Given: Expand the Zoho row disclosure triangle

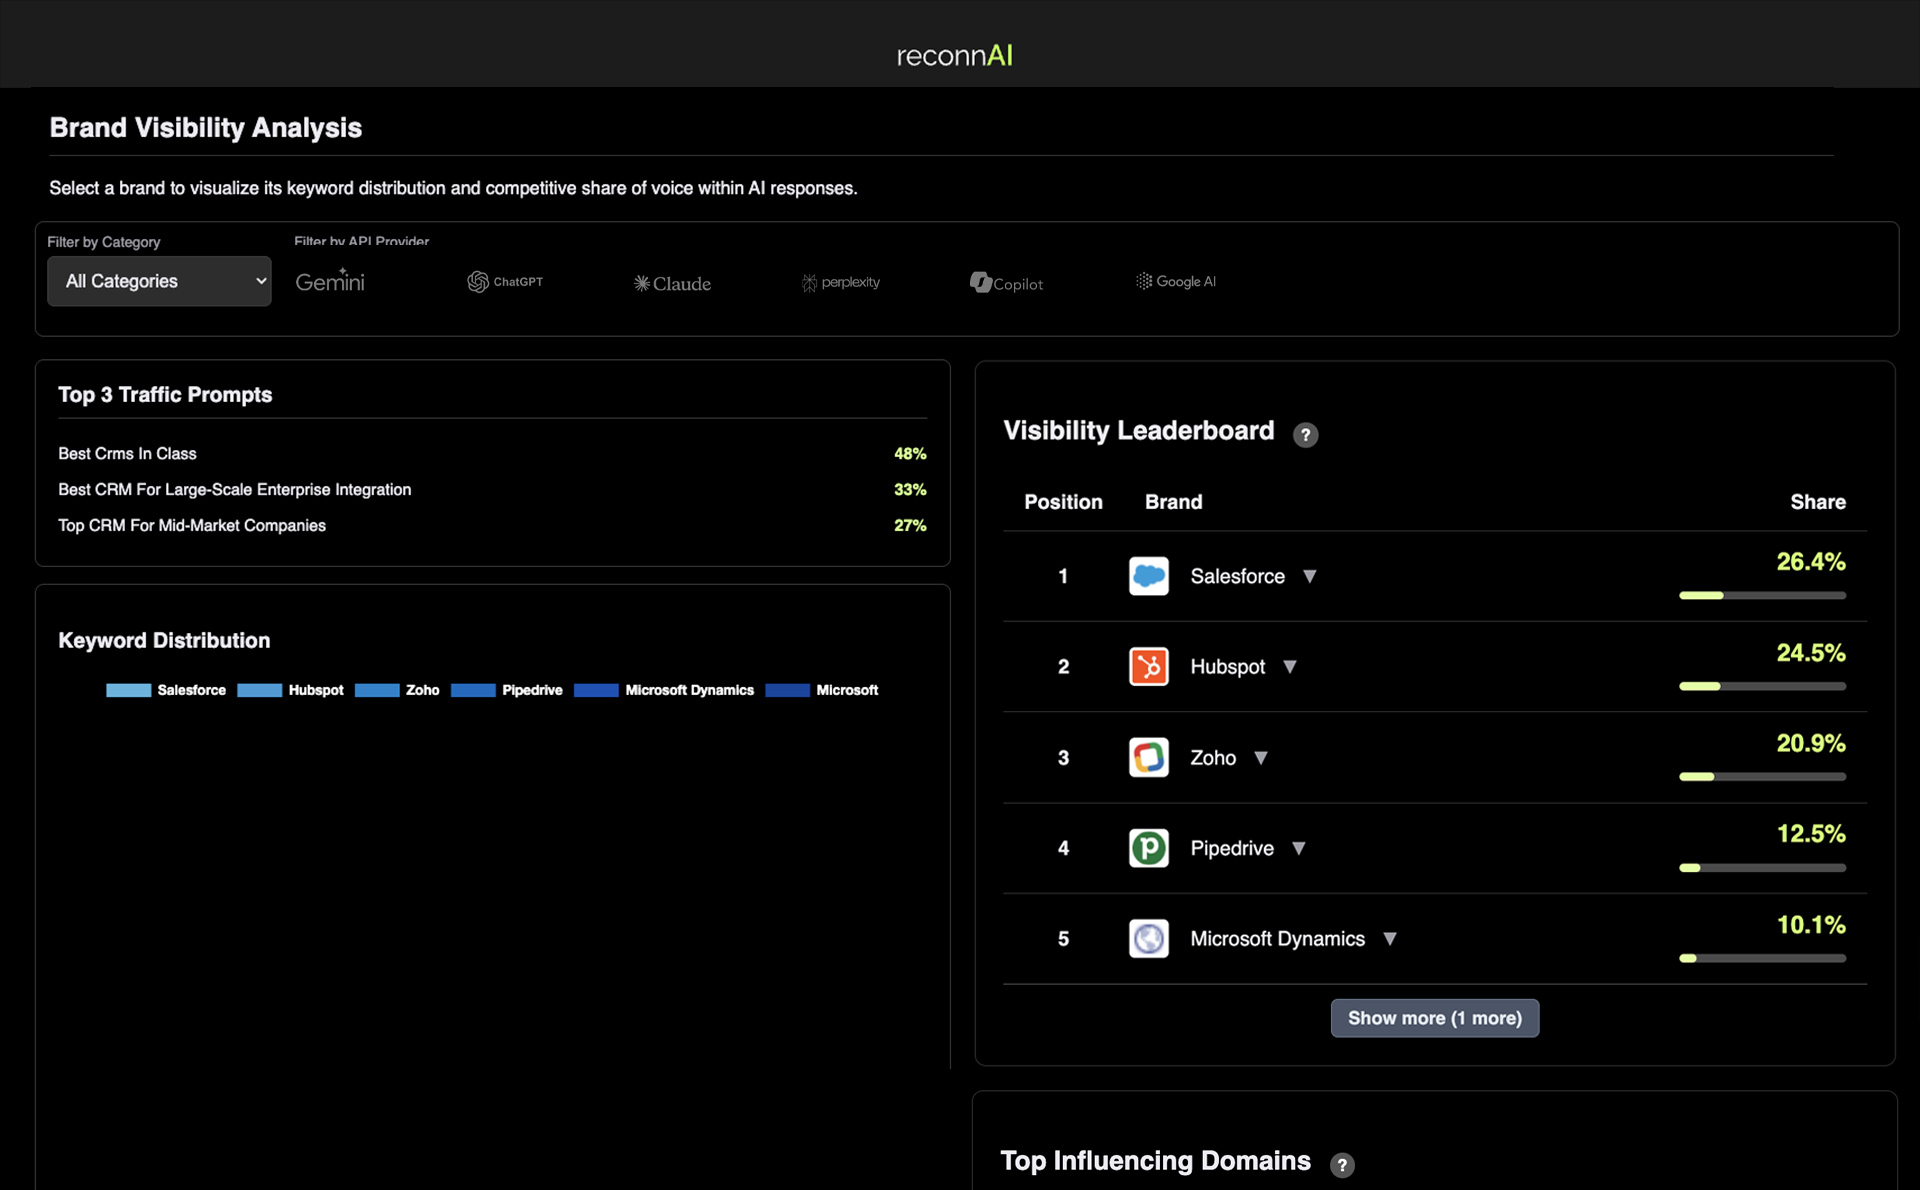Looking at the screenshot, I should [1261, 758].
